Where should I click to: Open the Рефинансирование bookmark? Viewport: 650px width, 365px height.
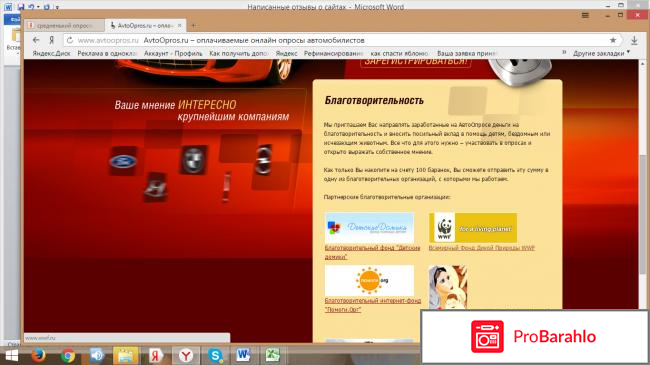(333, 54)
